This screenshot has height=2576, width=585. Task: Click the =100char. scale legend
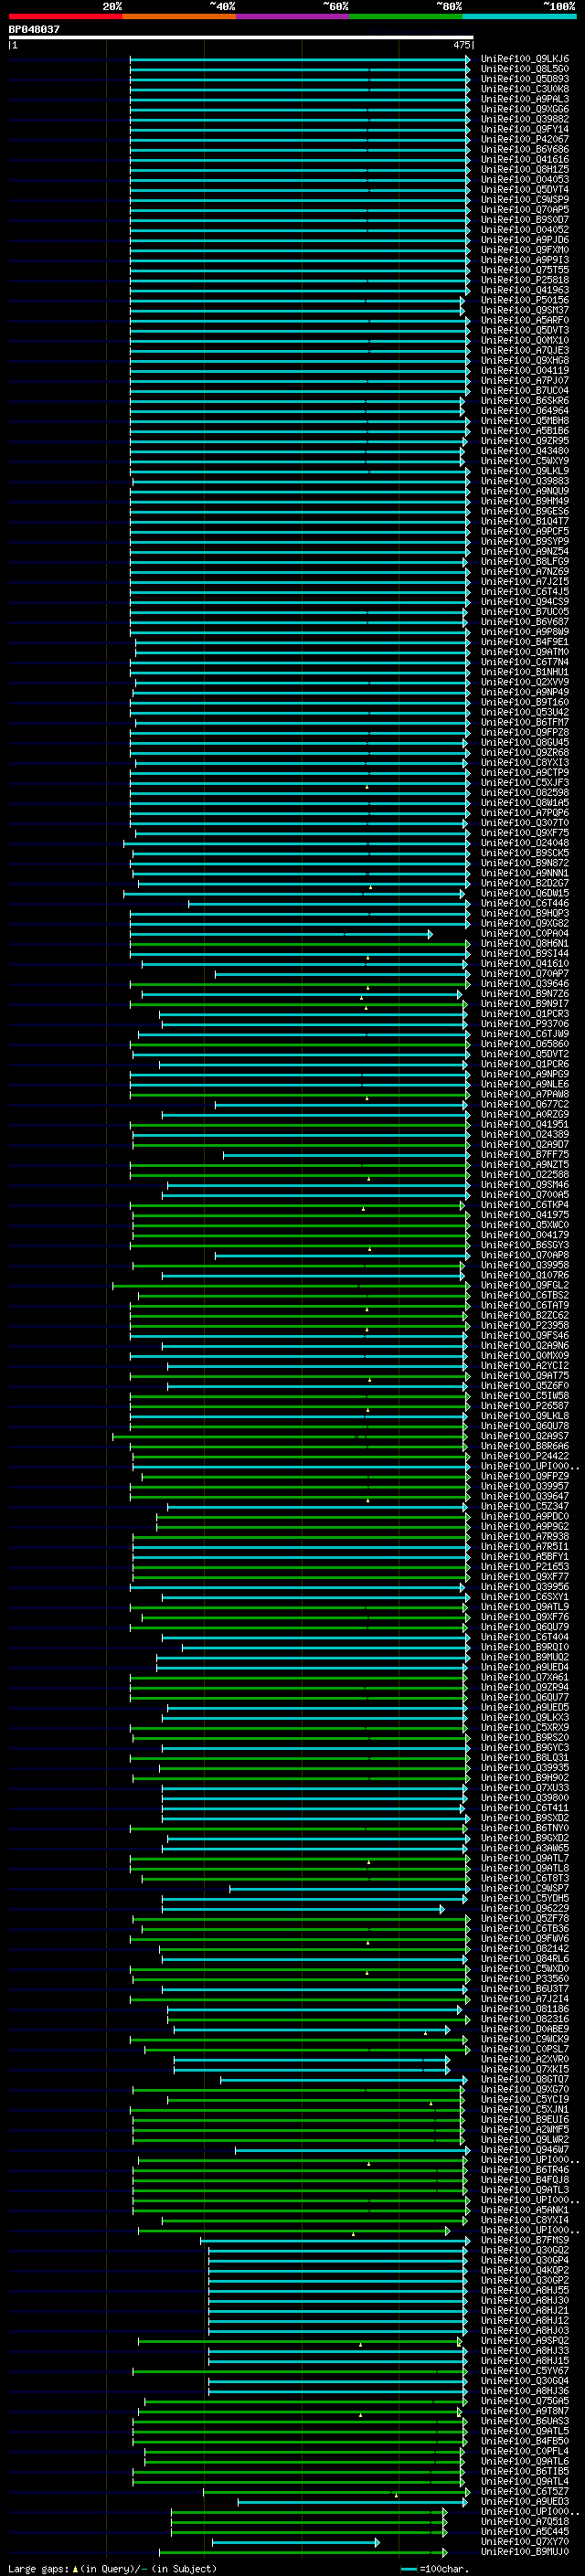[x=433, y=2568]
